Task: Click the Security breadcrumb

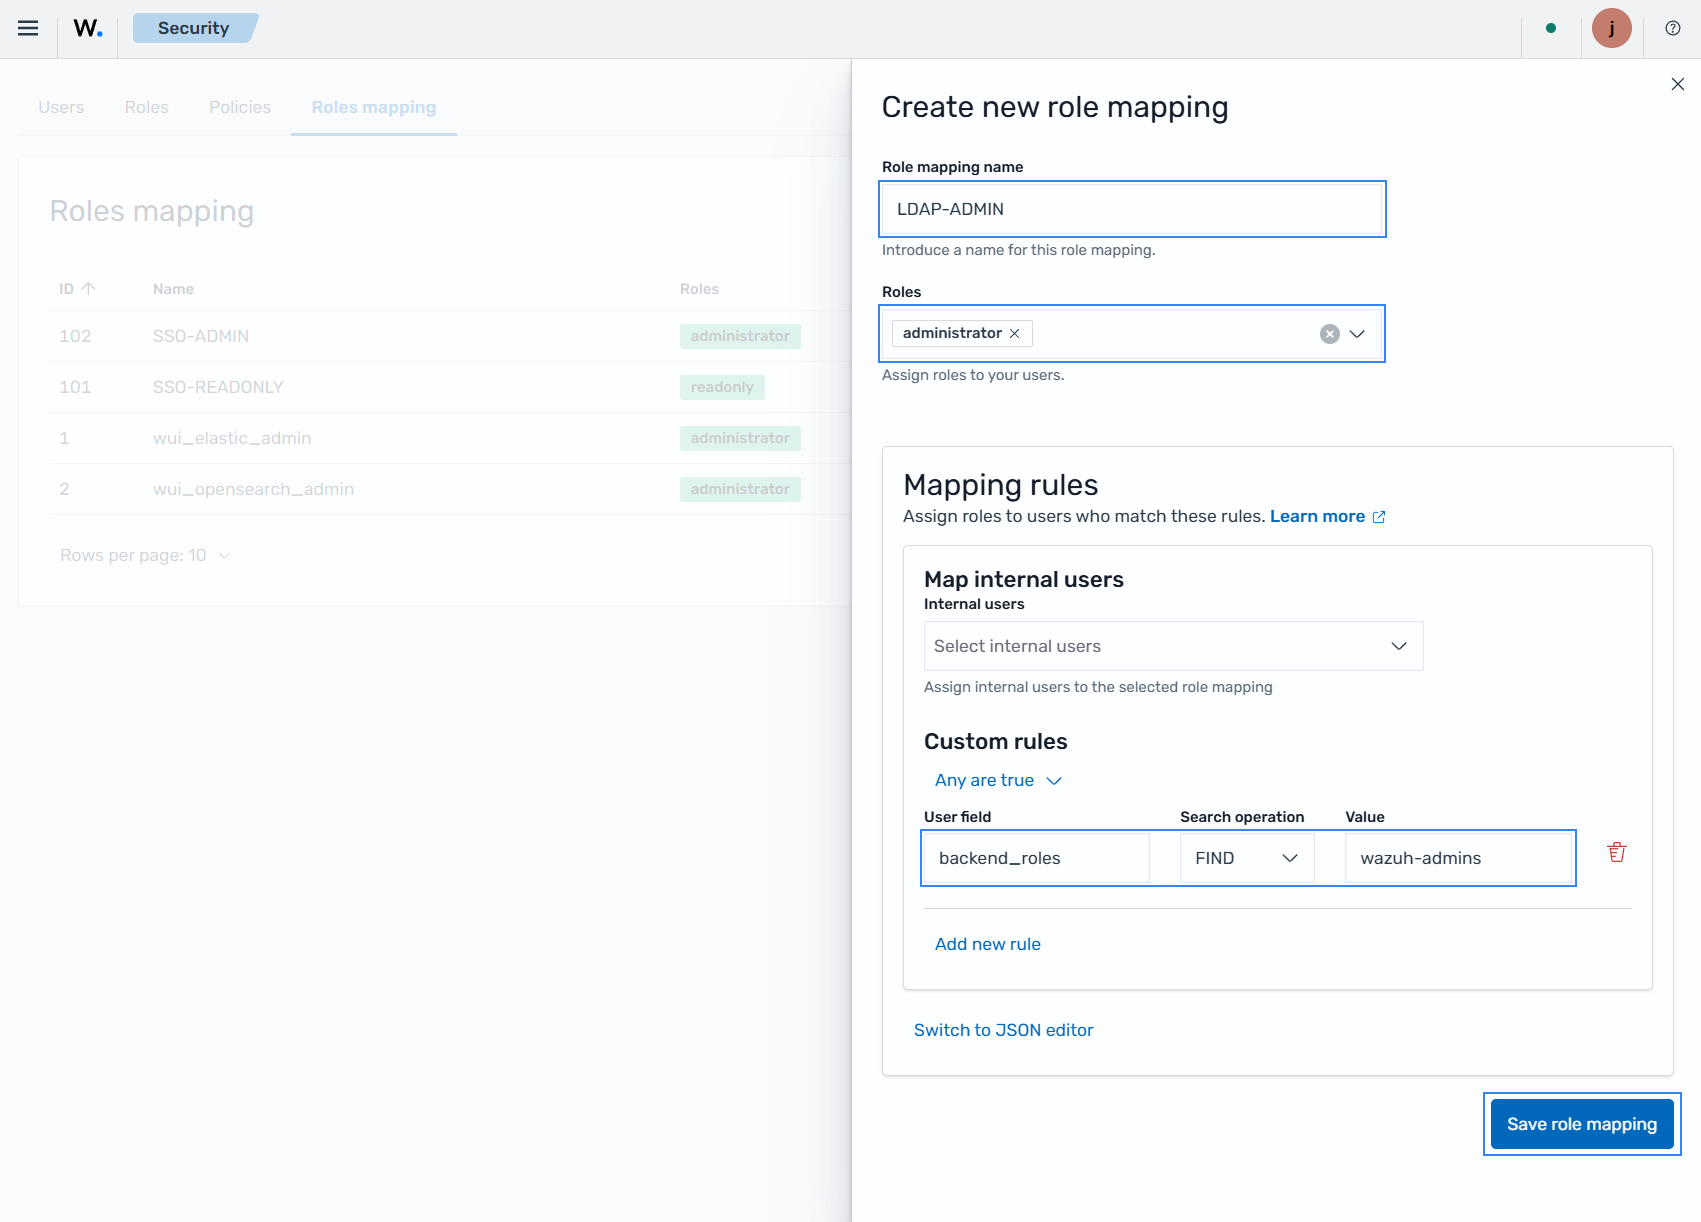Action: pyautogui.click(x=194, y=28)
